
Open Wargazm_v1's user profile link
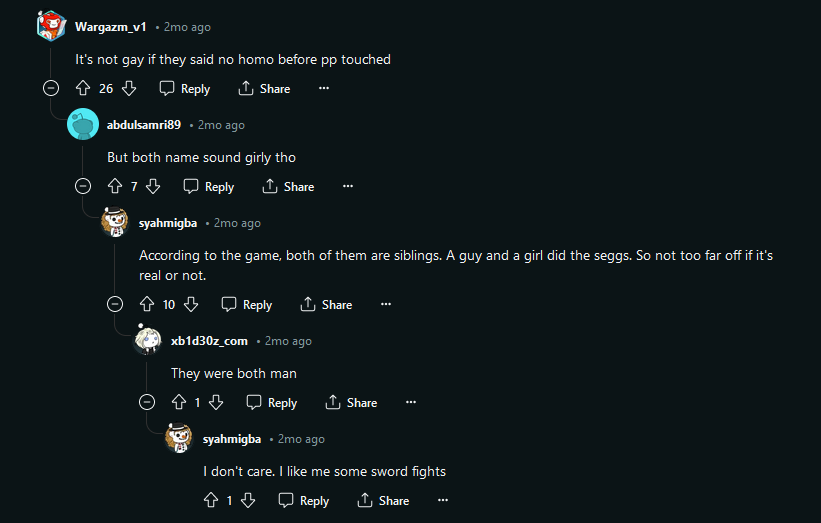110,27
